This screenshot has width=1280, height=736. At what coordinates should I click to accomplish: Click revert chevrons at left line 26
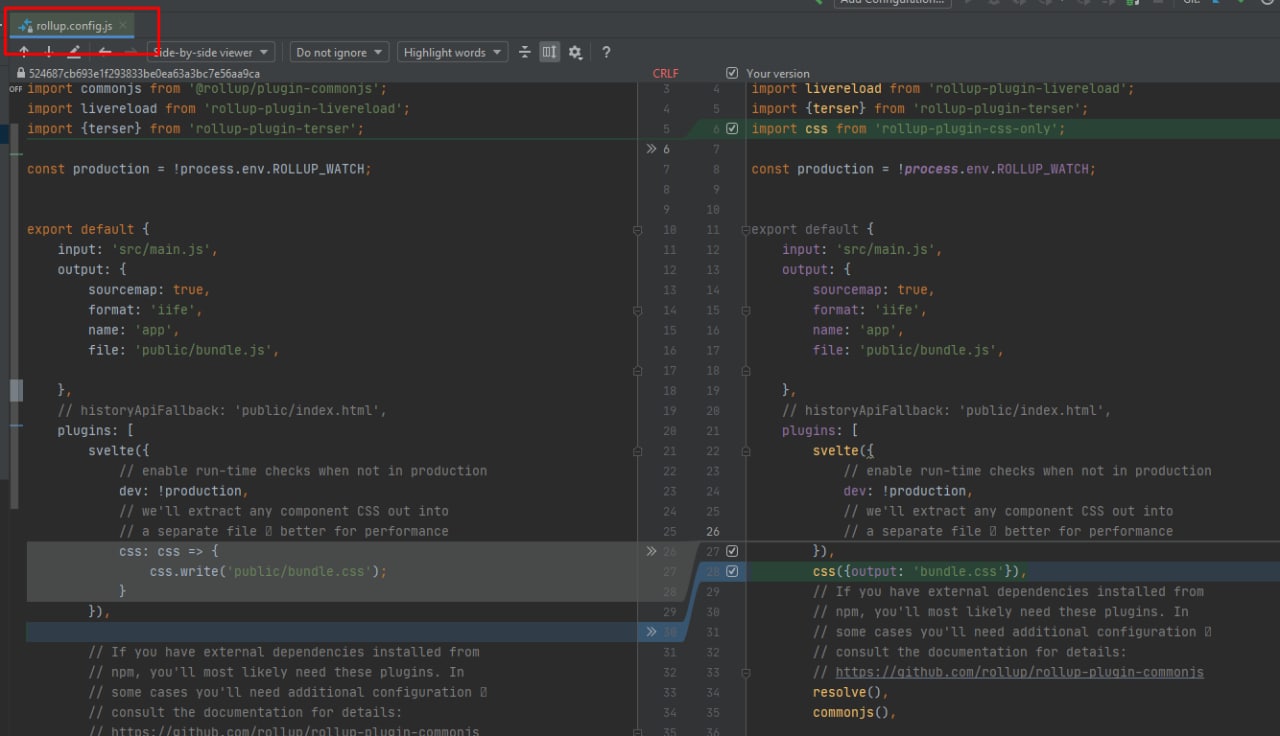point(652,551)
